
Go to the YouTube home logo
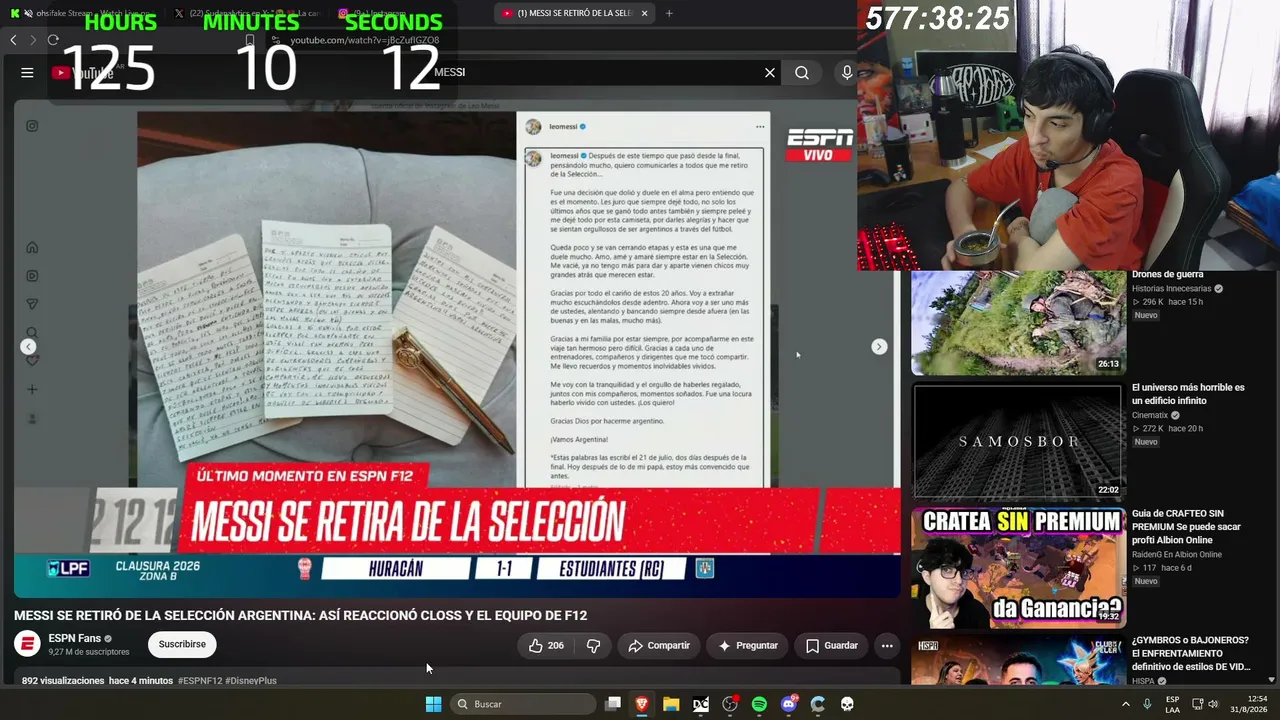pos(82,72)
